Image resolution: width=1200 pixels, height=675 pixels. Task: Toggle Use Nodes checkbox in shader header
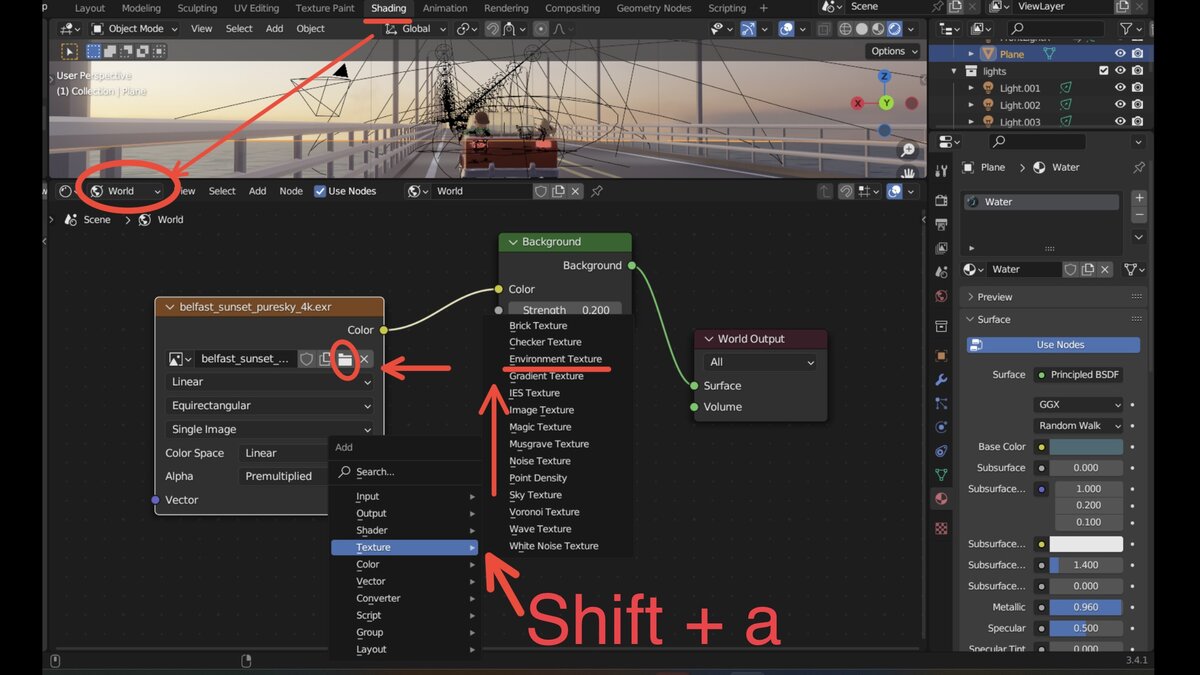coord(318,191)
